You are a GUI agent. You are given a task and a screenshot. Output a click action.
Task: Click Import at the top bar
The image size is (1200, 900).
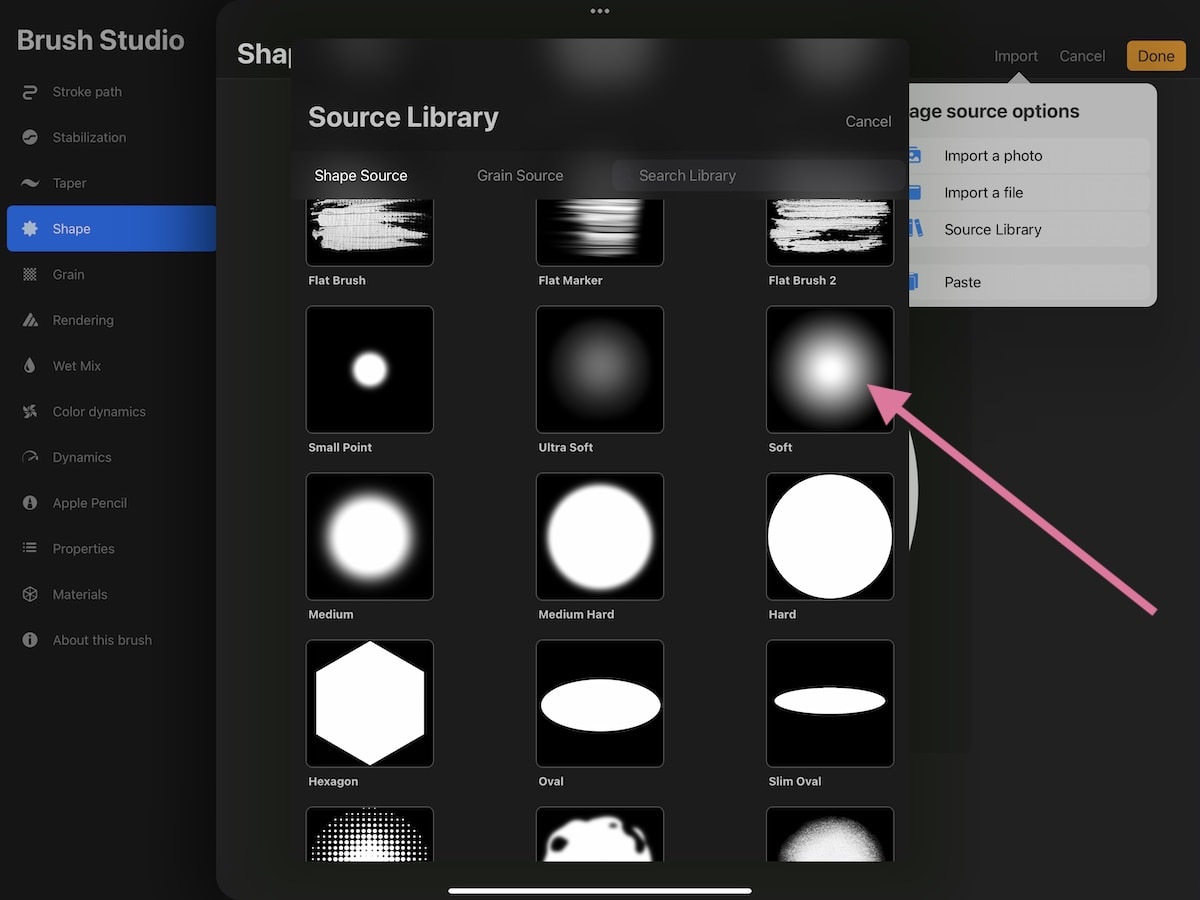click(1016, 56)
